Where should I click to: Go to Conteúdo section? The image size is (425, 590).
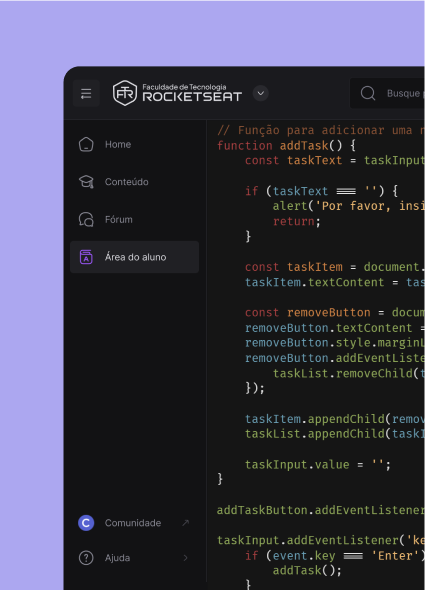(x=134, y=182)
